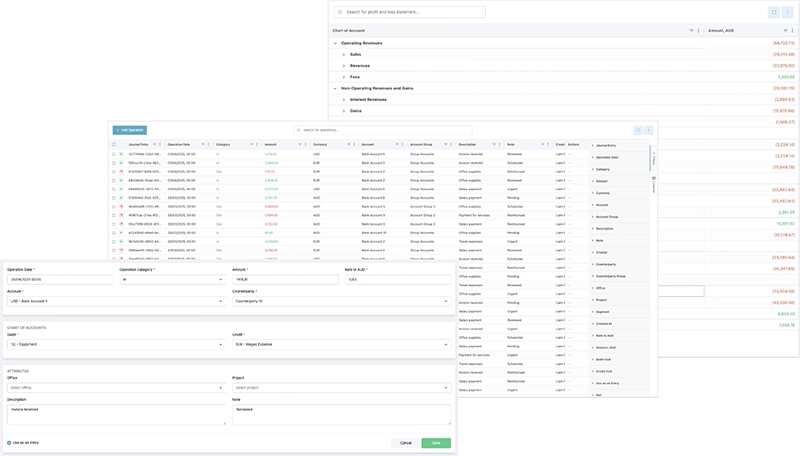
Task: Toggle fullscreen icon in profit and loss panel
Action: click(774, 12)
